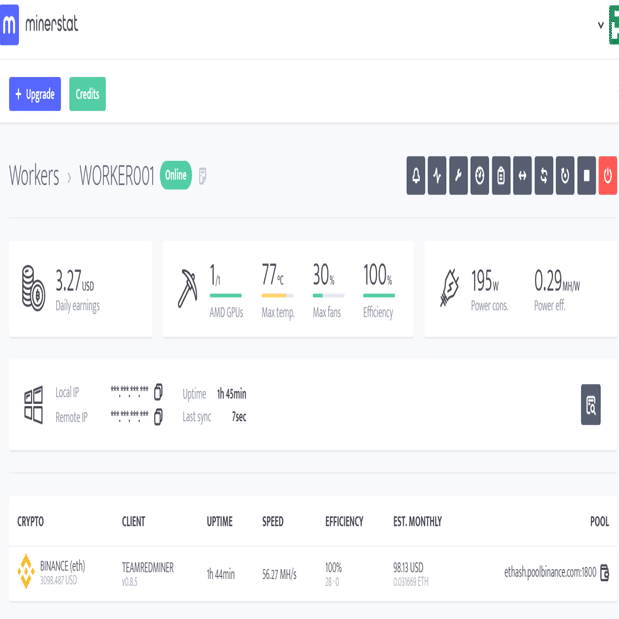Click the Max temp. progress bar
Image resolution: width=619 pixels, height=619 pixels.
coord(278,295)
